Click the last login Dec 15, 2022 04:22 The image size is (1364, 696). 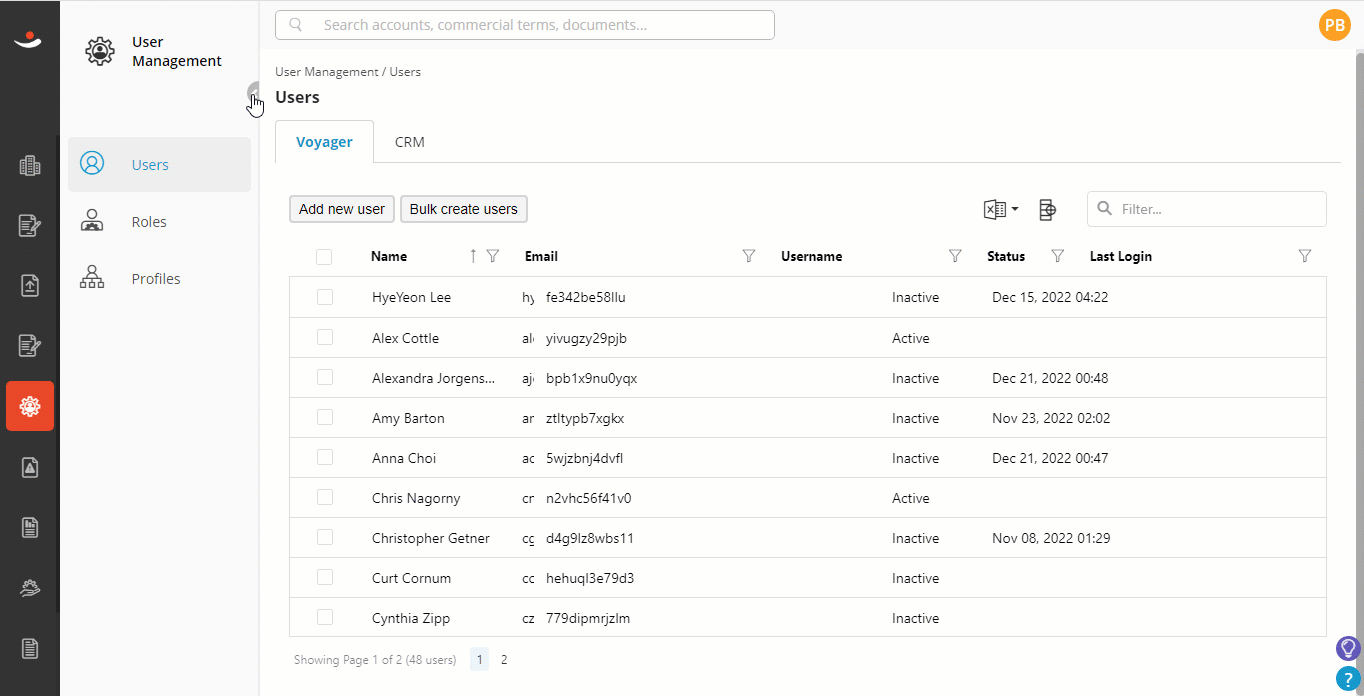[x=1050, y=297]
